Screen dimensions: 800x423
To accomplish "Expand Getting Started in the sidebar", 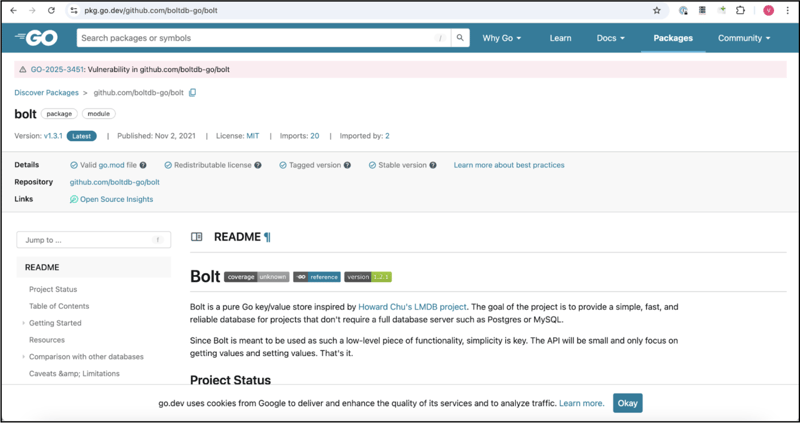I will (24, 323).
